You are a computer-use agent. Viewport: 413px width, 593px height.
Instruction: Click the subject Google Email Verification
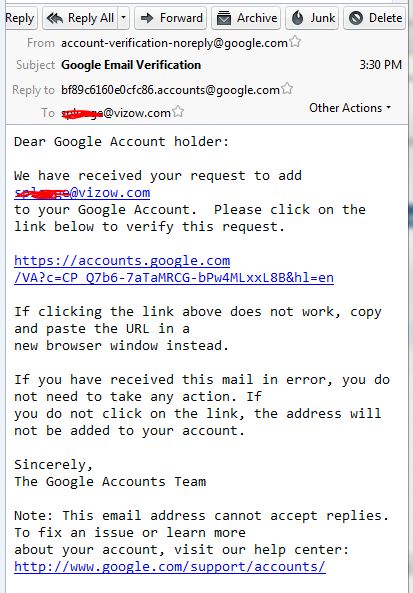tap(131, 65)
